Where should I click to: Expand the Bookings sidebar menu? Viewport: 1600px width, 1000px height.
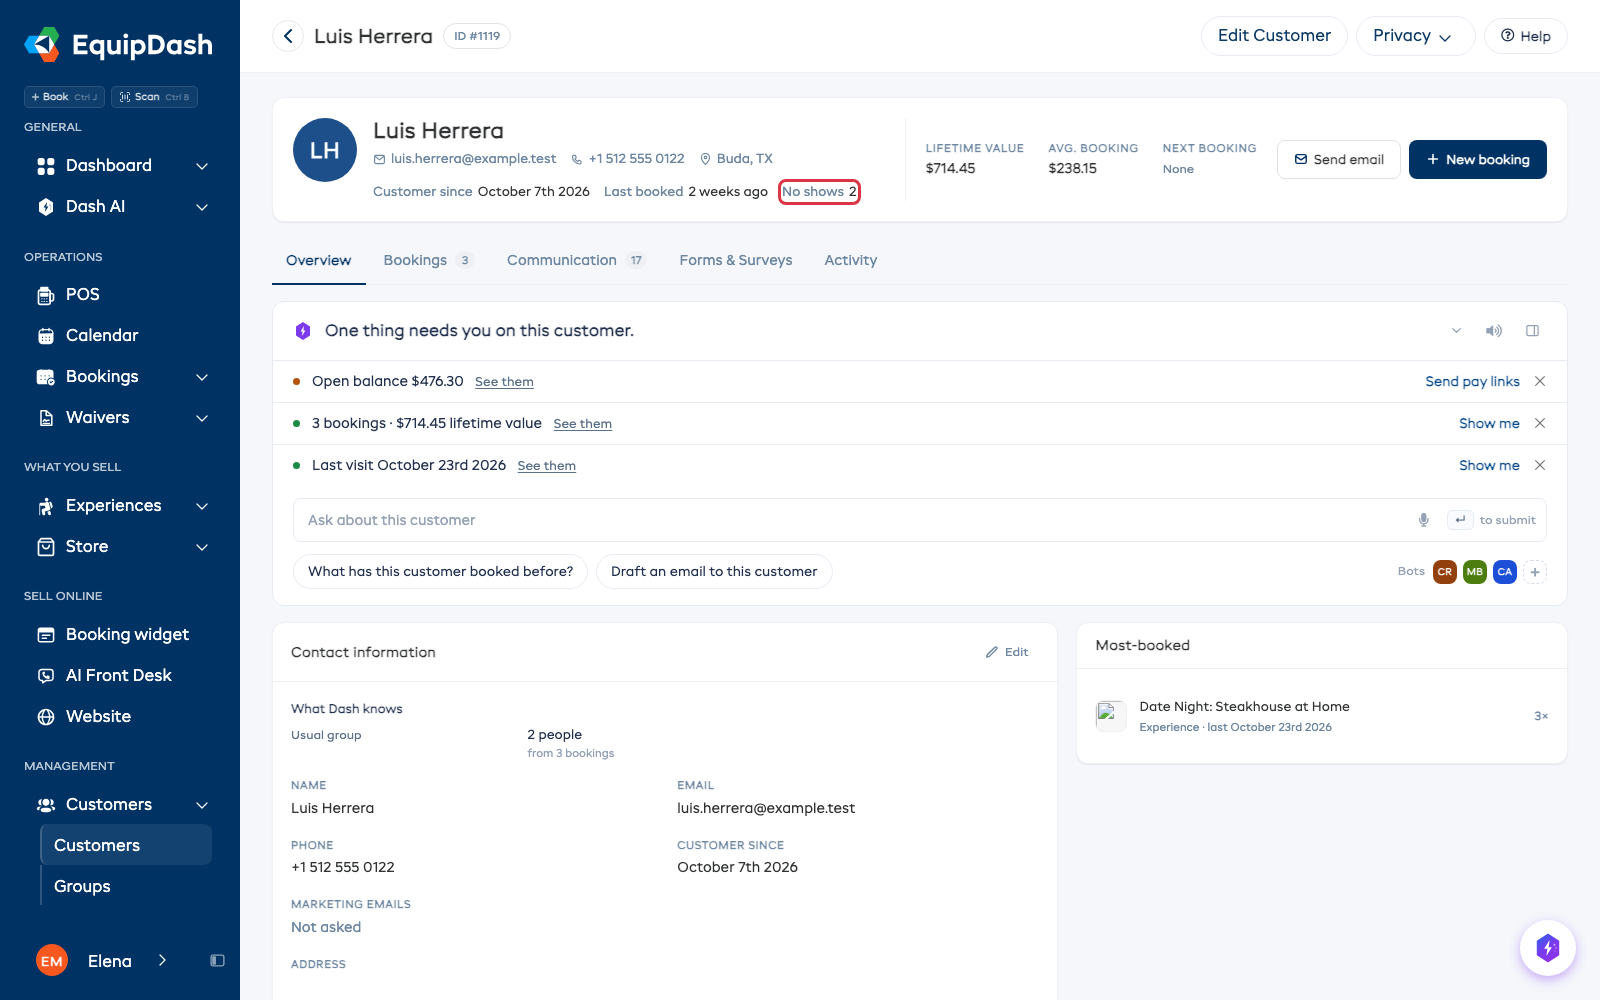pos(202,377)
